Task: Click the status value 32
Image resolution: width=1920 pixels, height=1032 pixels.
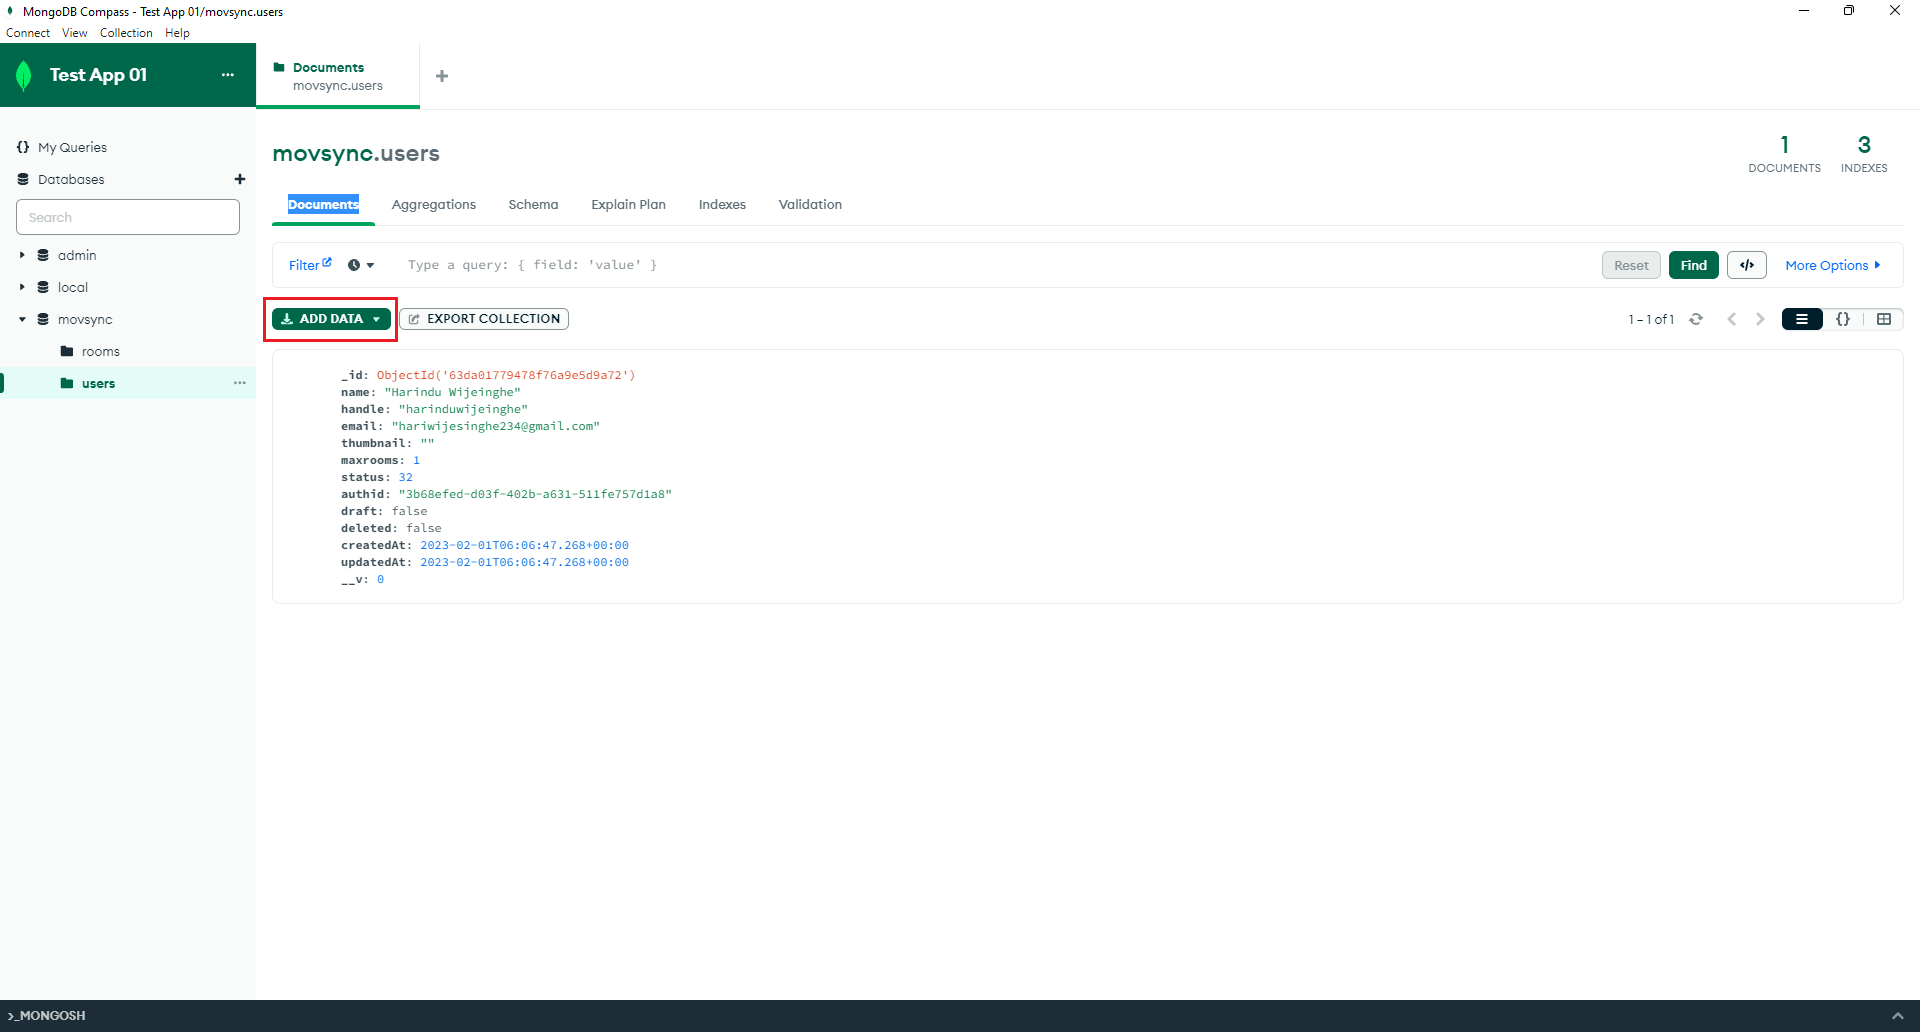Action: (405, 477)
